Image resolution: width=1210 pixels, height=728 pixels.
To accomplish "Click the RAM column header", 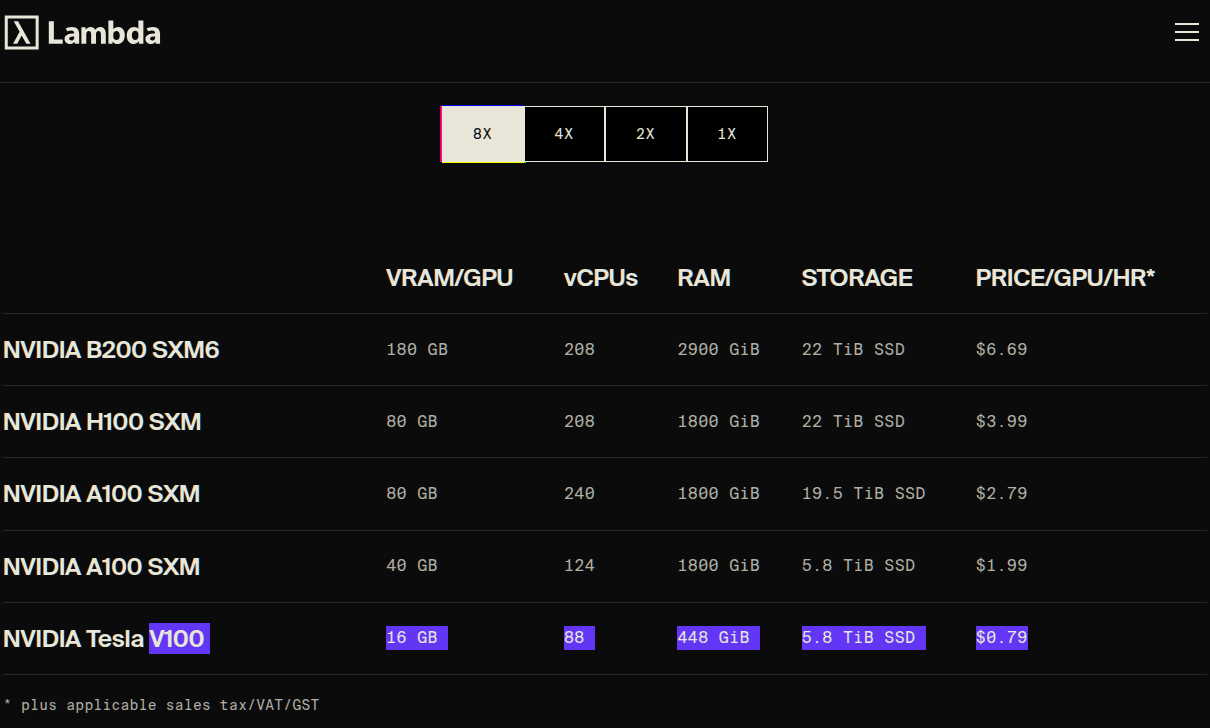I will tap(704, 278).
